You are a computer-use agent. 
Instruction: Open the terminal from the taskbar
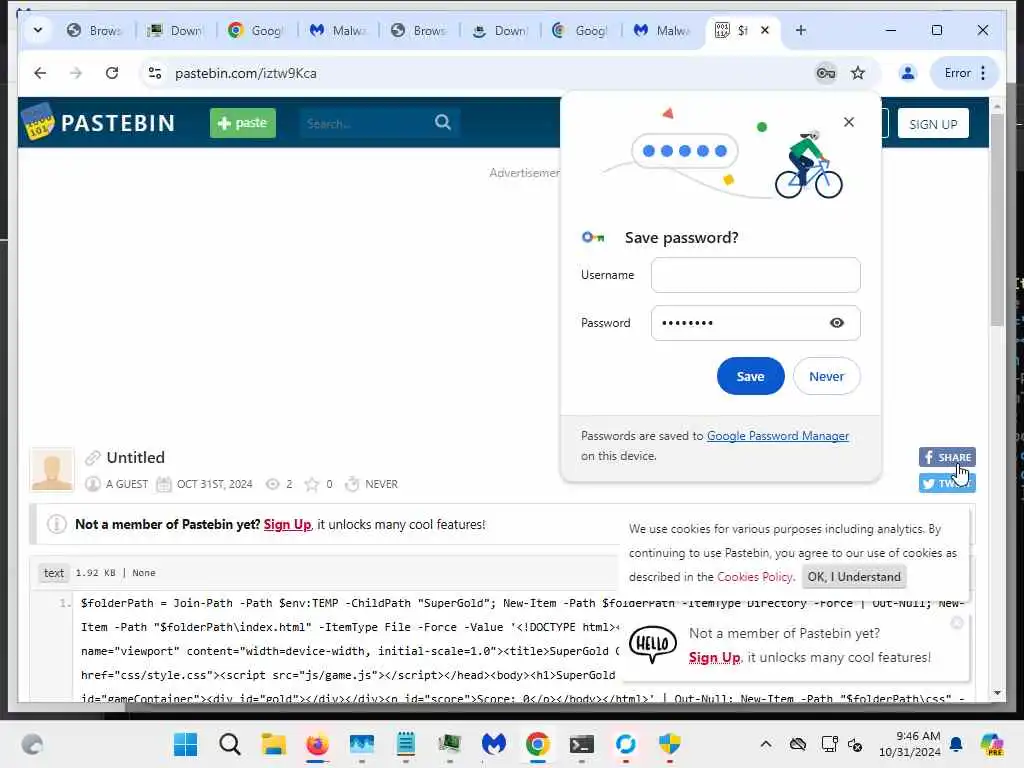pos(581,744)
